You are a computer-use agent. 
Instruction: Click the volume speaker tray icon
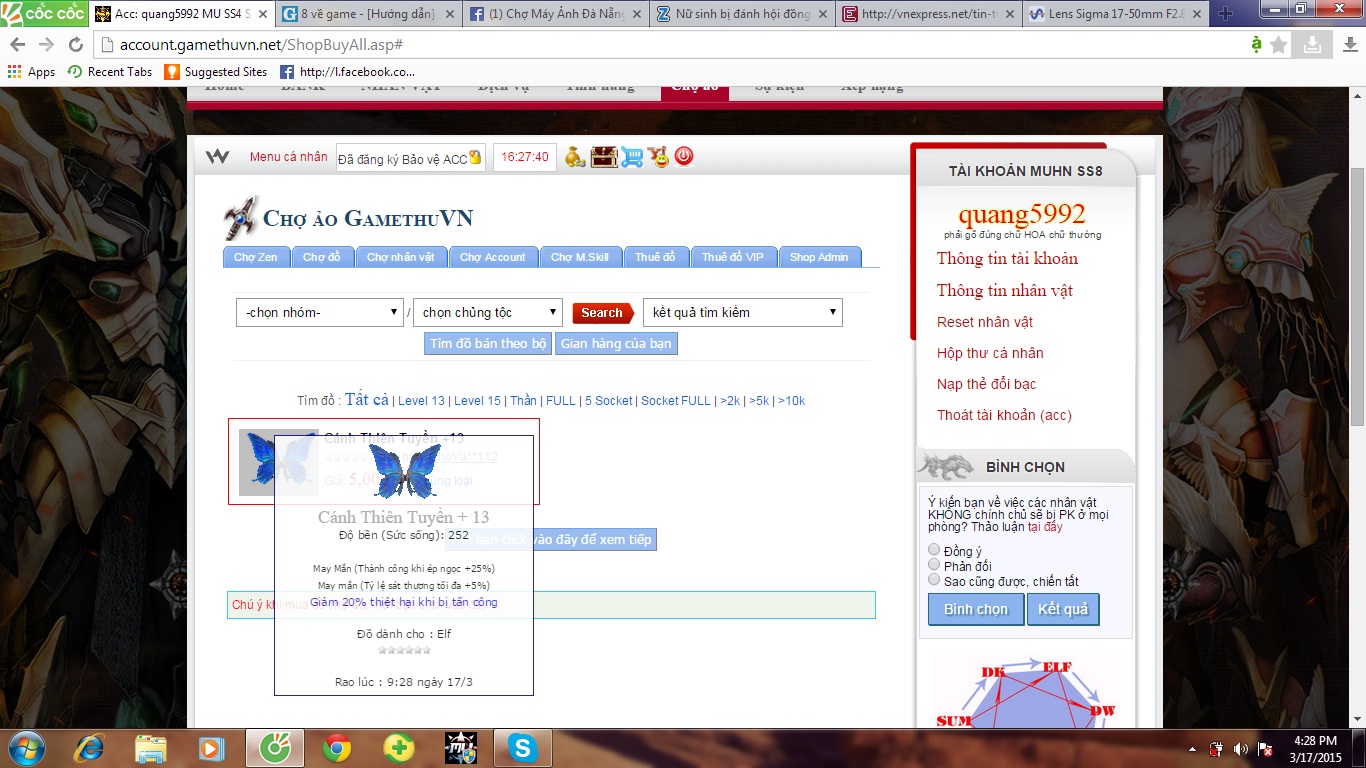pos(1241,749)
